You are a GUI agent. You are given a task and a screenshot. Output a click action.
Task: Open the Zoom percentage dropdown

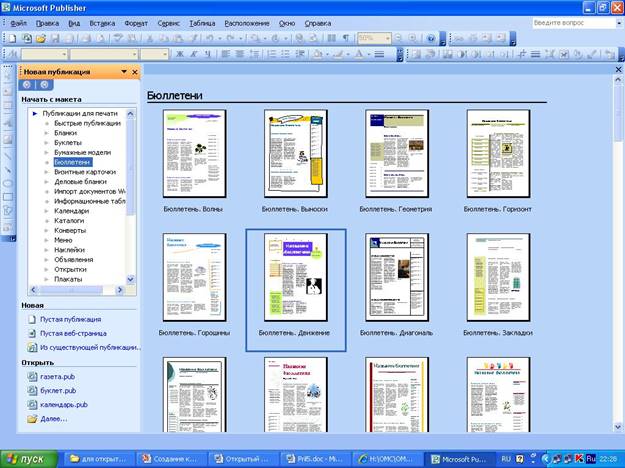click(387, 38)
